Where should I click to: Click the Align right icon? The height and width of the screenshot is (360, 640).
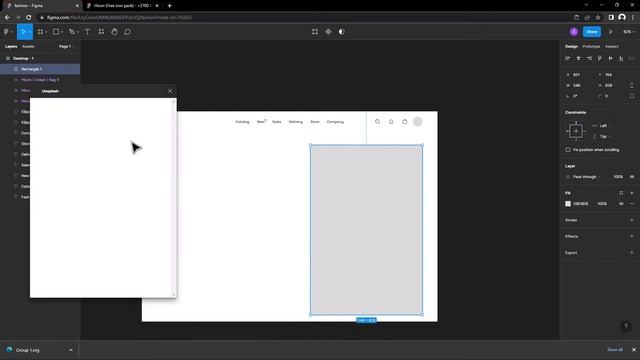589,58
